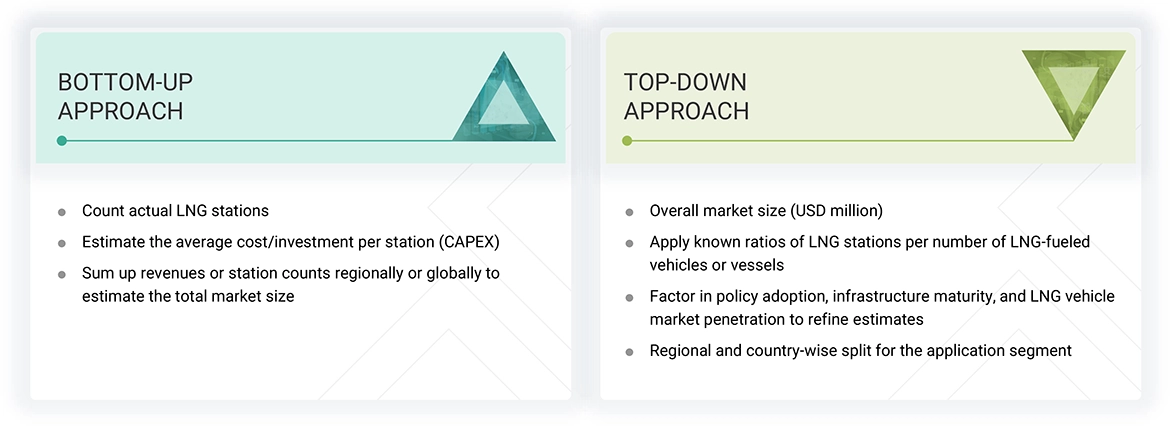The width and height of the screenshot is (1170, 426).
Task: Click 'Overall market size (USD million)' text
Action: (x=766, y=211)
